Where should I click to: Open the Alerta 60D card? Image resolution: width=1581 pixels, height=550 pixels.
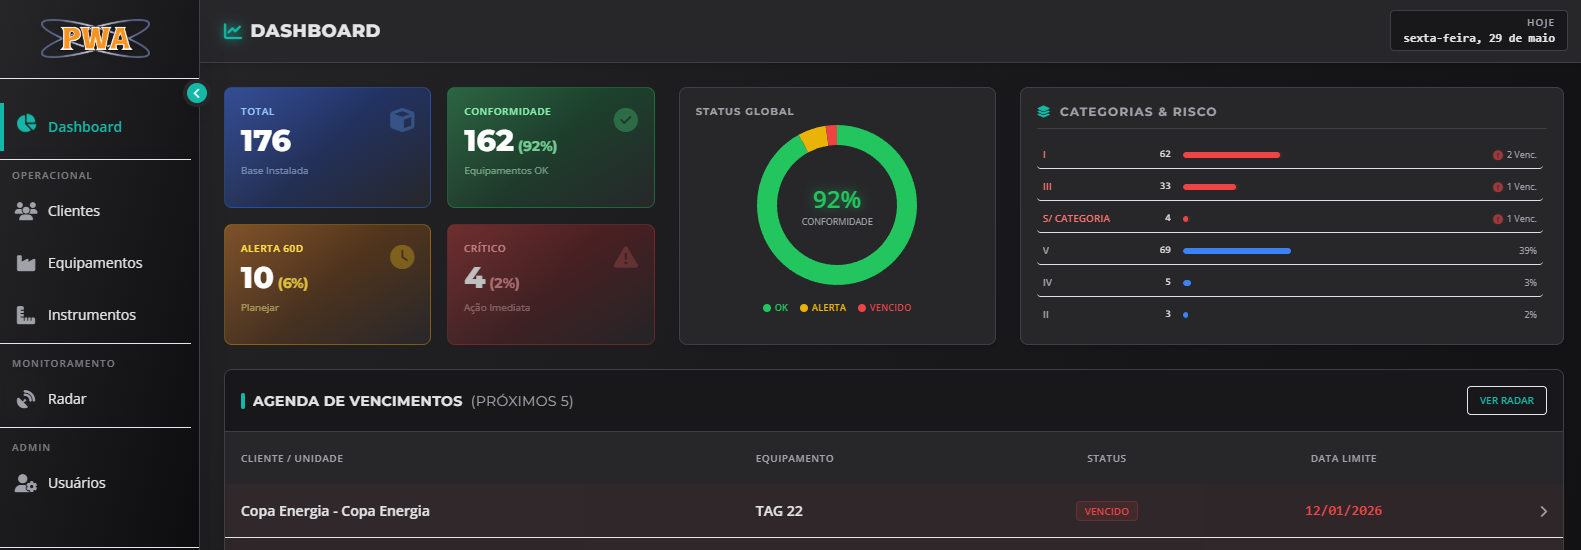pos(327,284)
